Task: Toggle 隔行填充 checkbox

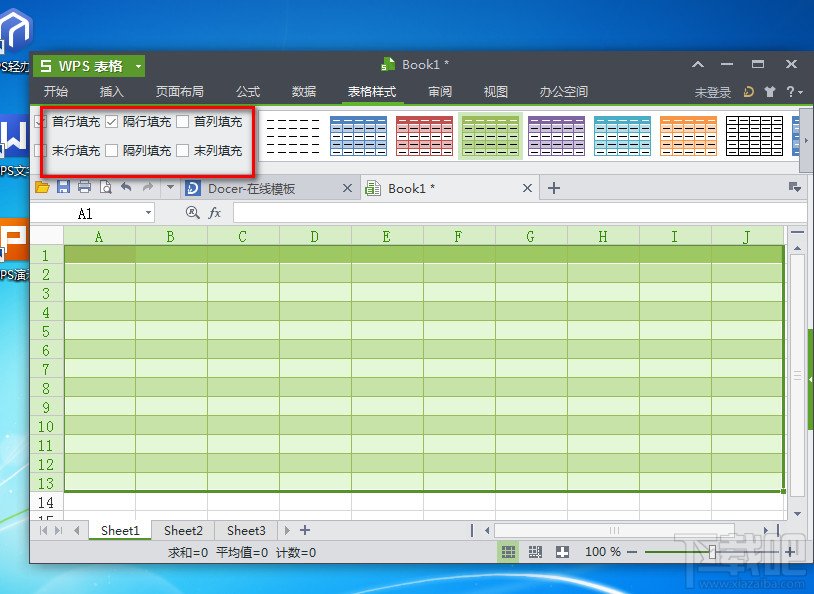Action: pos(111,122)
